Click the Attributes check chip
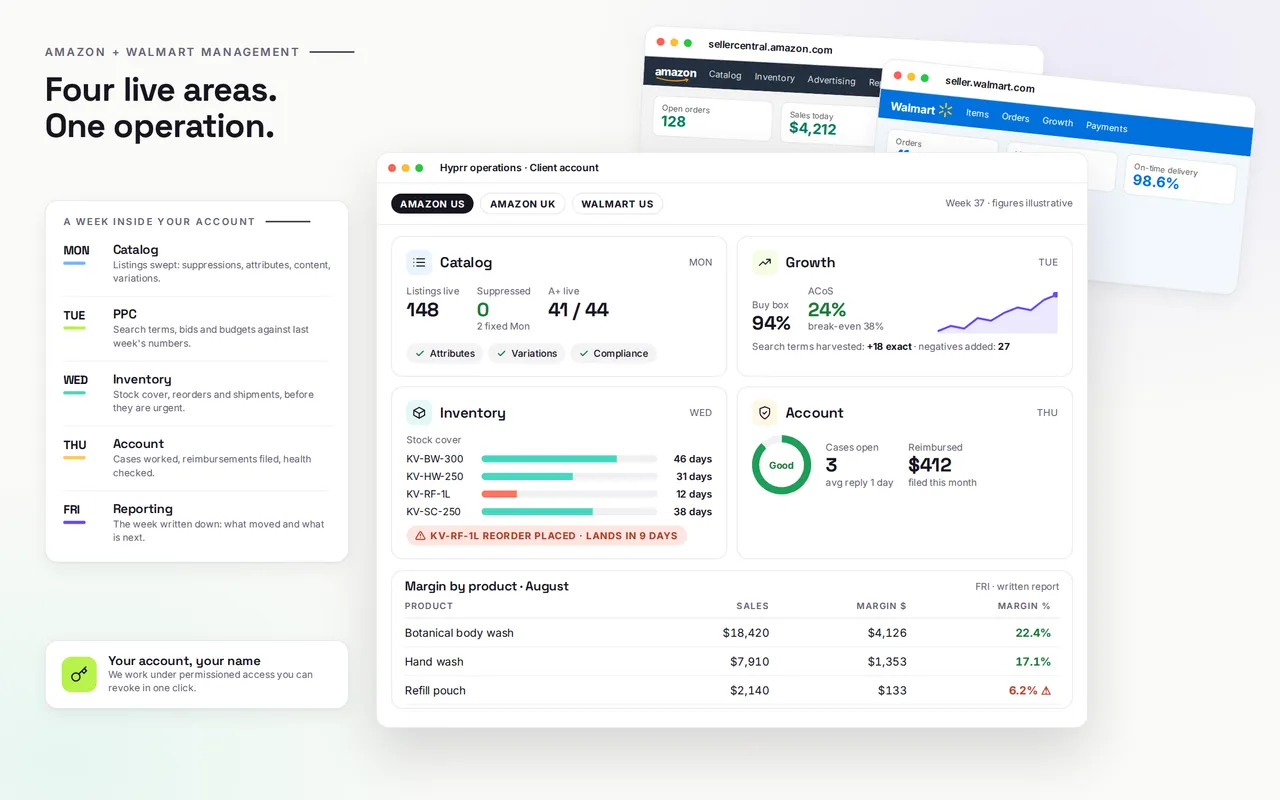 [x=445, y=353]
